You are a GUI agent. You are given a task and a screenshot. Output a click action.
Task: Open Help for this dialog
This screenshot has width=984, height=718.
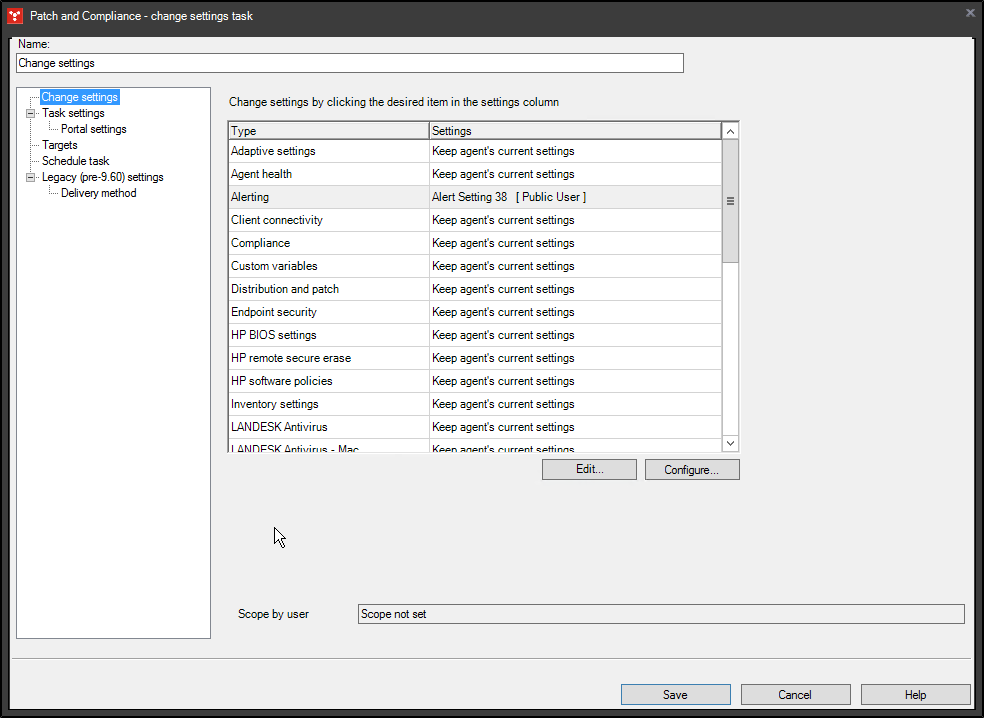(x=915, y=695)
